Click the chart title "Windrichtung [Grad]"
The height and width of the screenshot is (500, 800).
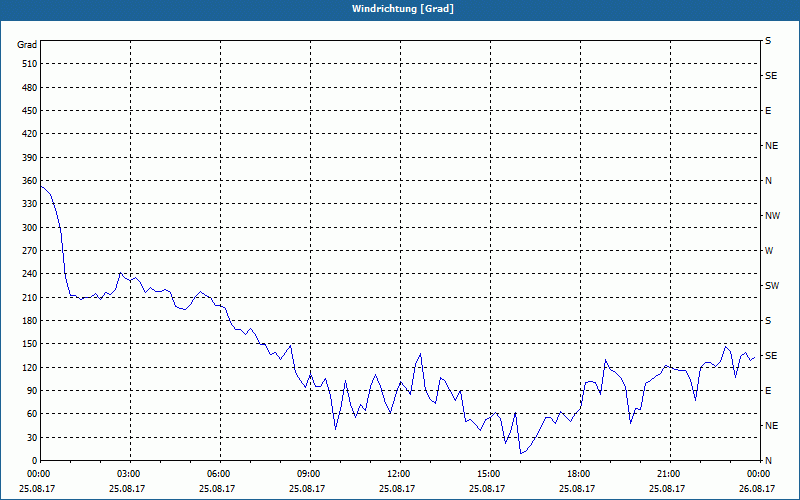pyautogui.click(x=403, y=9)
